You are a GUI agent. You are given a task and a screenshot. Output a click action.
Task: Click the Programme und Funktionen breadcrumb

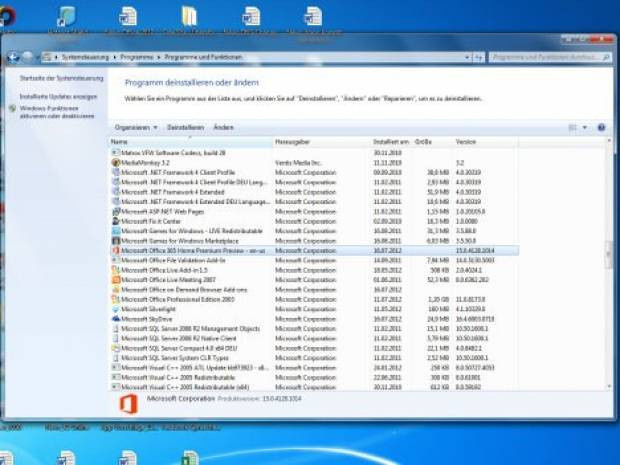pyautogui.click(x=203, y=57)
